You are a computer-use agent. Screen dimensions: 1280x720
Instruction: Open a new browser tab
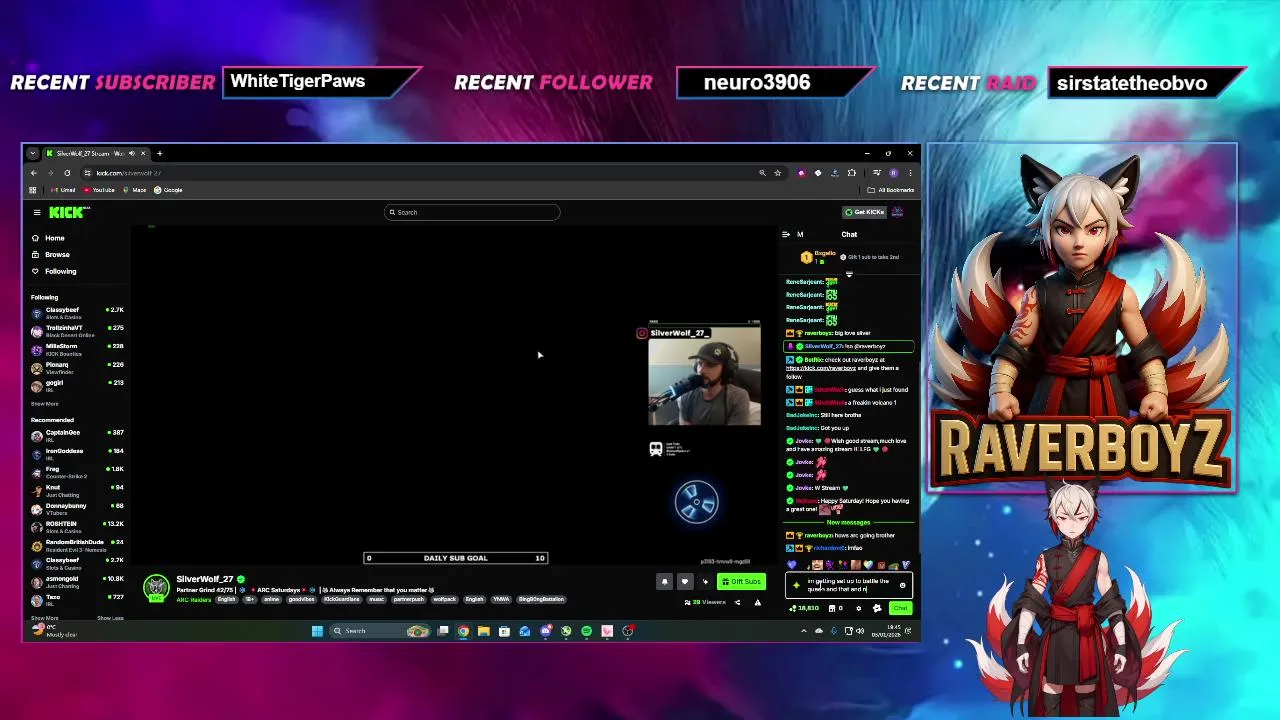[x=159, y=153]
